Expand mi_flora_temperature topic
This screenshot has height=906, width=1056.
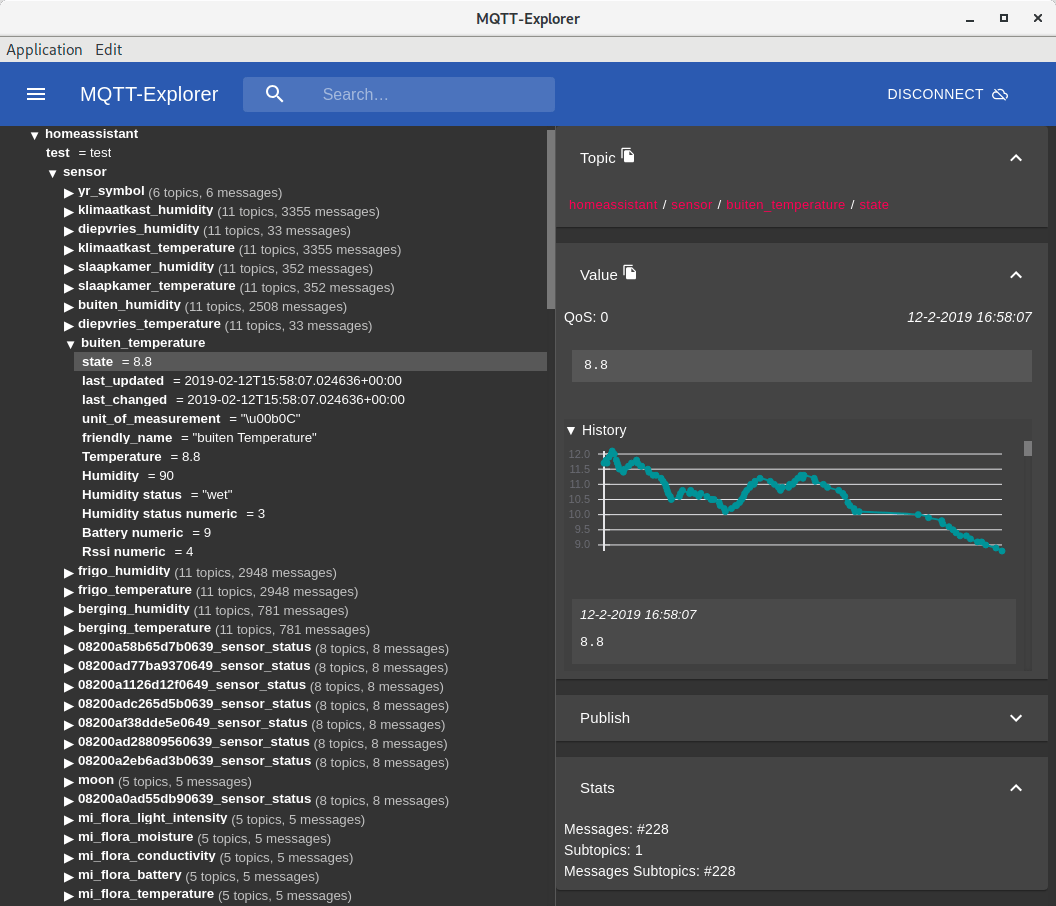69,895
